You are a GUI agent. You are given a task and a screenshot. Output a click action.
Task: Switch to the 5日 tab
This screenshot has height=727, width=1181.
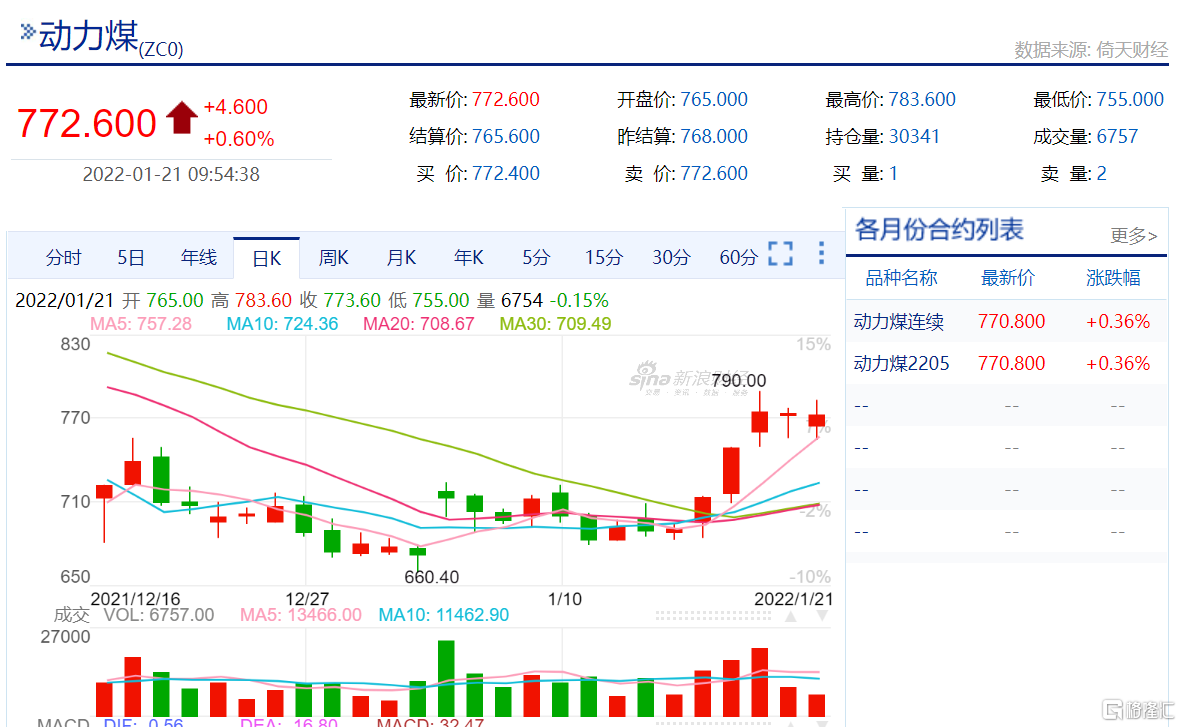[x=130, y=258]
